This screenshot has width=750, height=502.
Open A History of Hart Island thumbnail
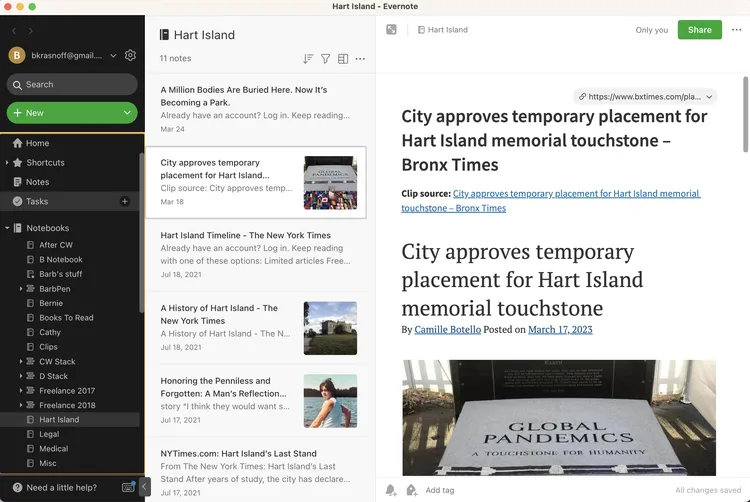[330, 328]
